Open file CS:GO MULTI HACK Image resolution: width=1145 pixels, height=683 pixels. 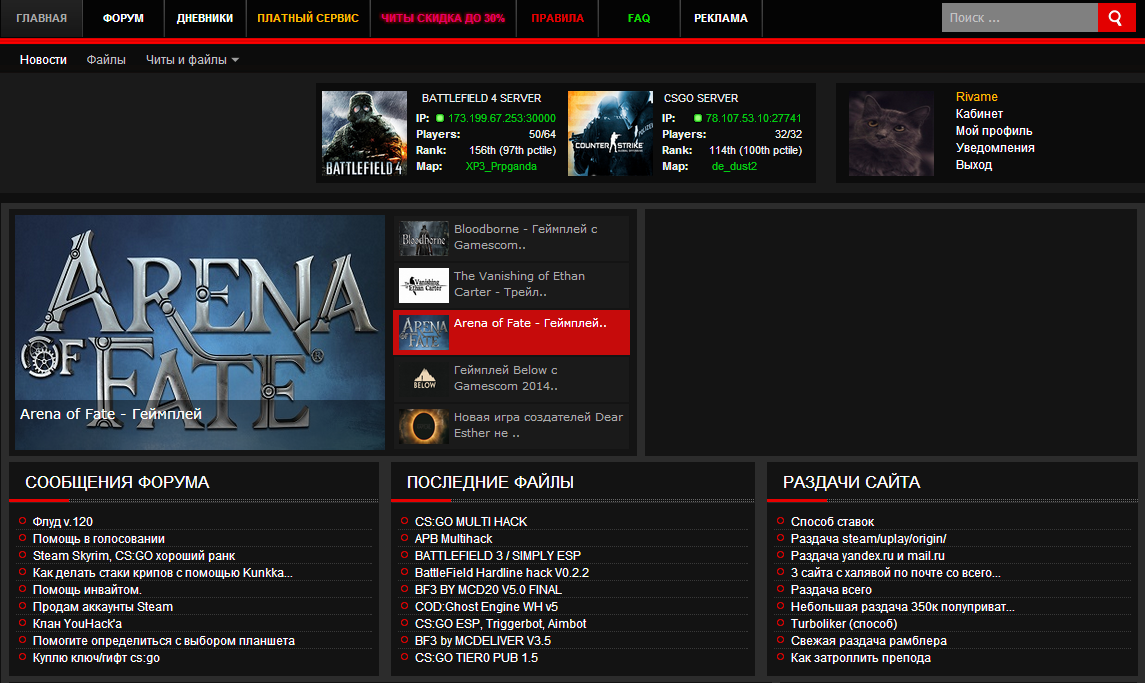coord(471,522)
